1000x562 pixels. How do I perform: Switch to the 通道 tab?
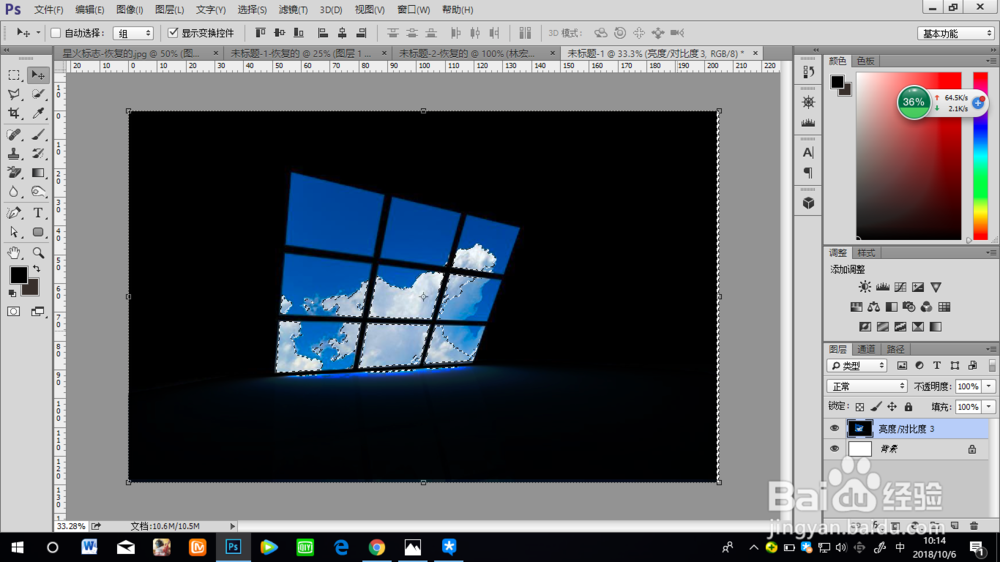866,349
